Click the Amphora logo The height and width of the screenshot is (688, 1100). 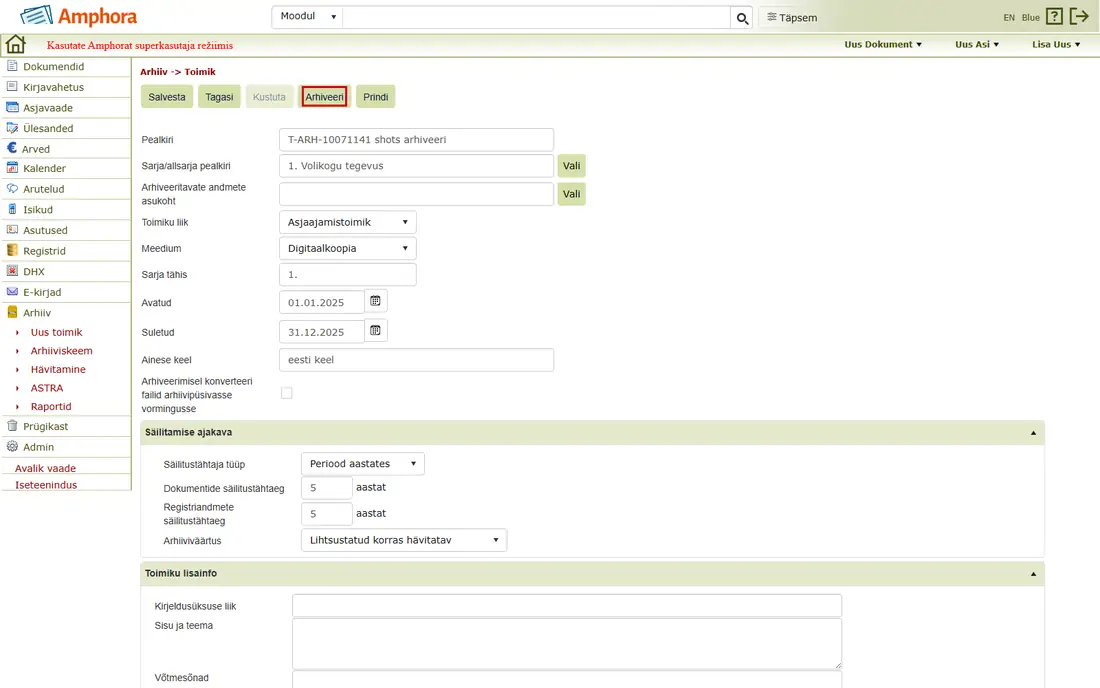click(x=79, y=15)
